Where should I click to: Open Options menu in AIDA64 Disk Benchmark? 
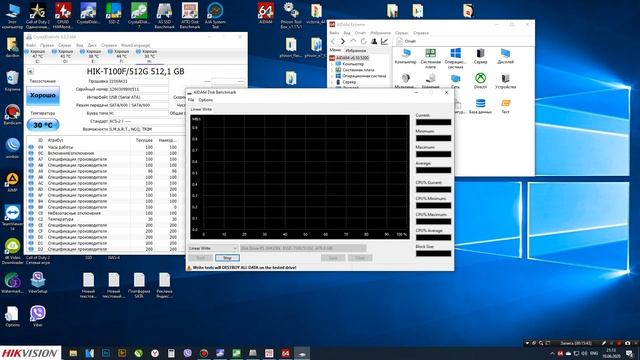(x=205, y=100)
